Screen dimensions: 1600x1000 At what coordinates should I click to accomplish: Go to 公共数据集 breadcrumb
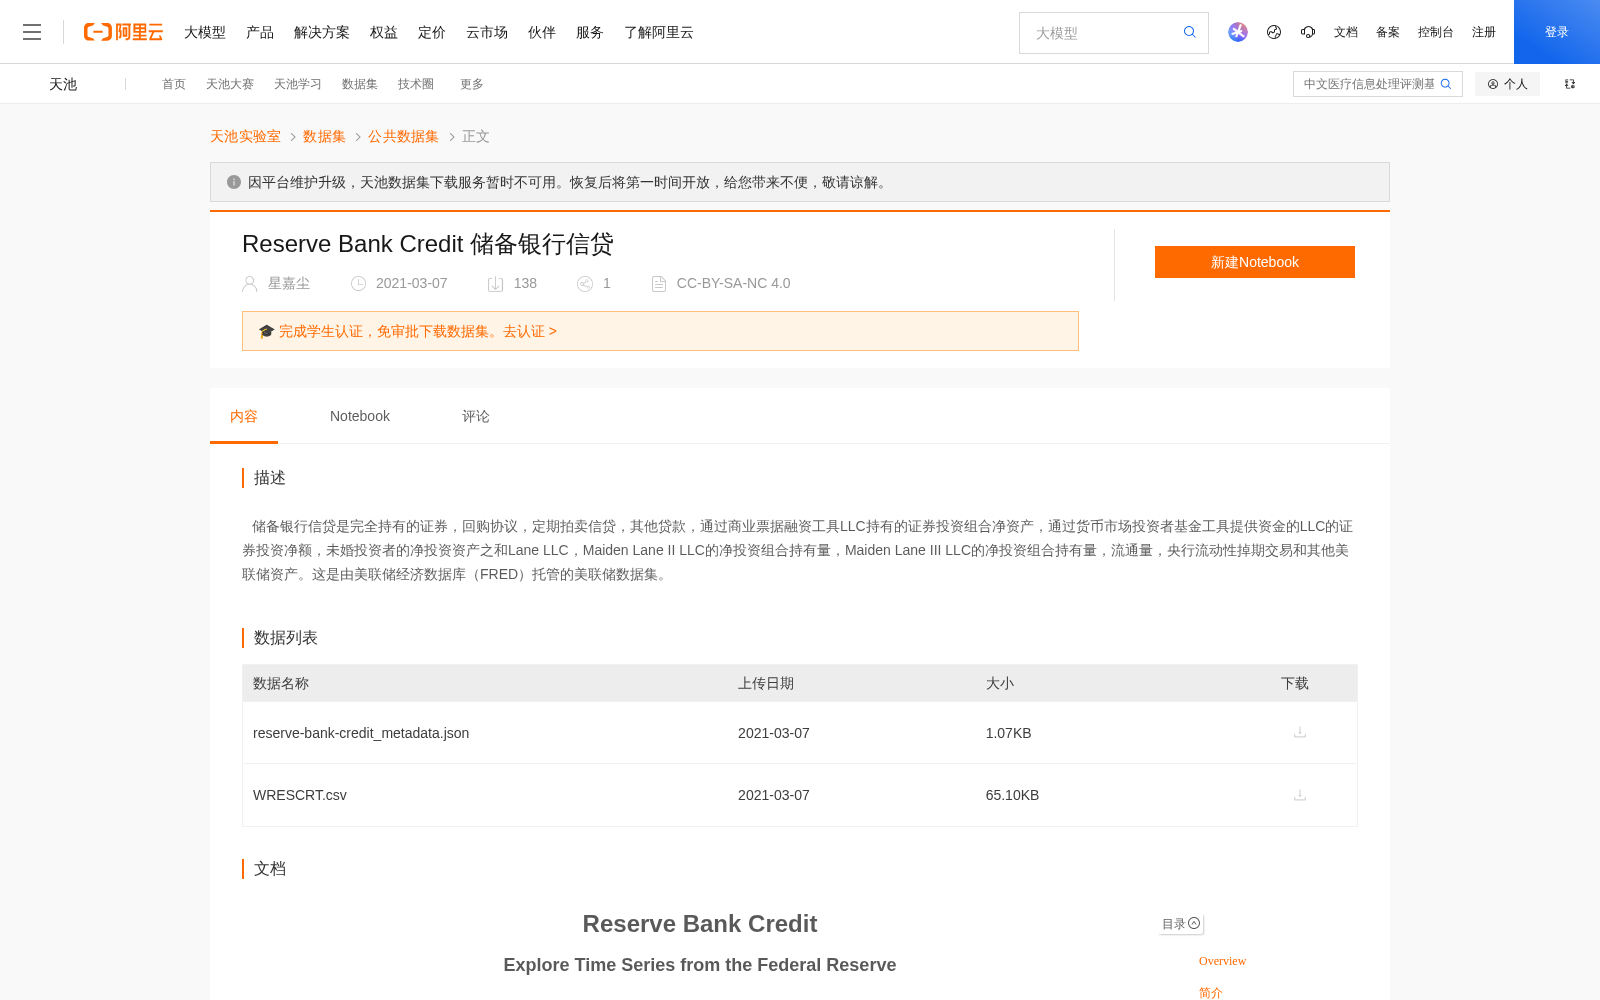tap(403, 136)
